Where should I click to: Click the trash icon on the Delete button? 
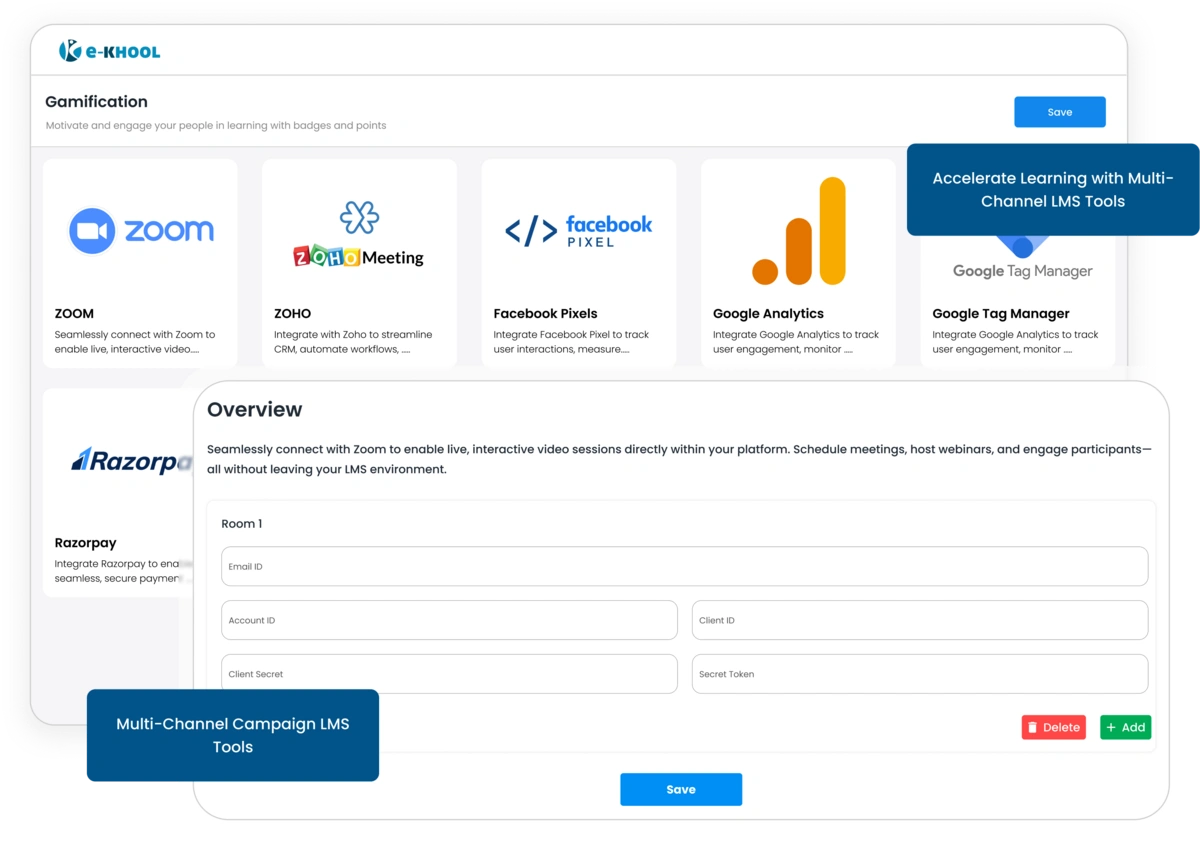pyautogui.click(x=1033, y=727)
